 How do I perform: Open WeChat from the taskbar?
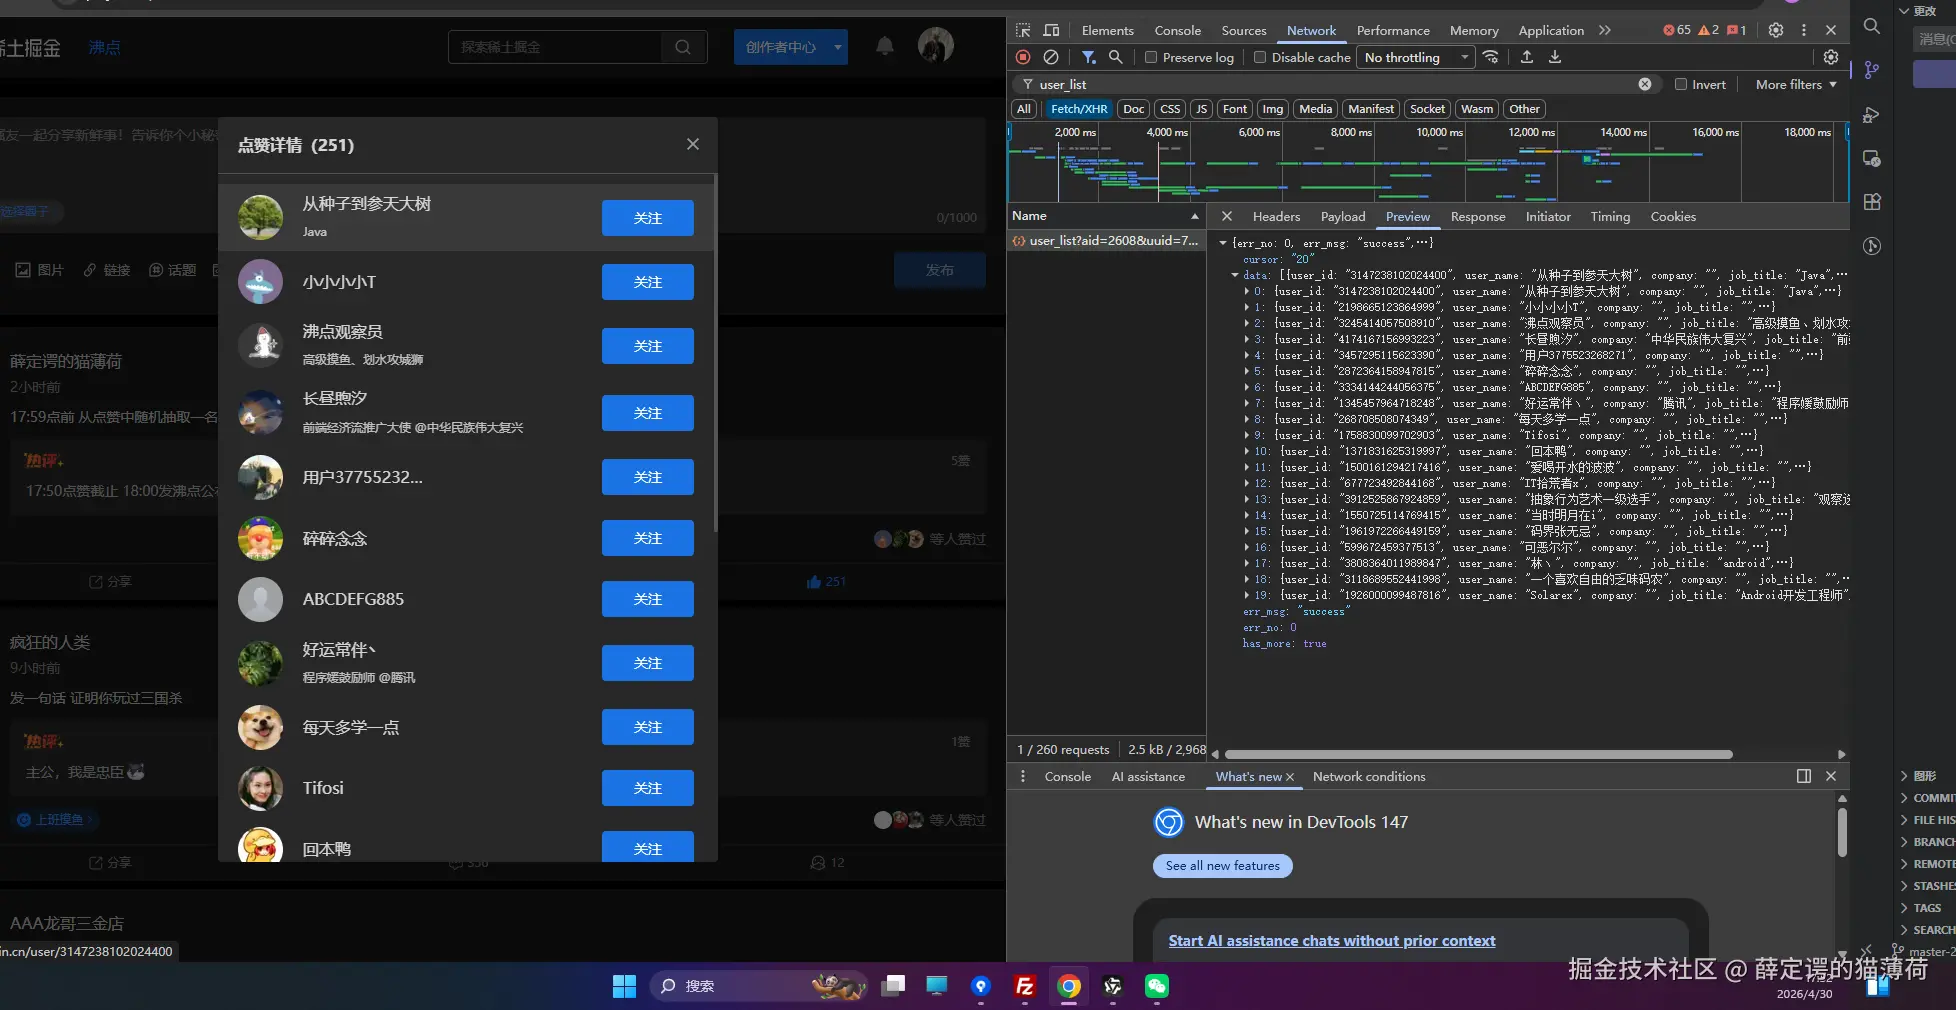tap(1157, 986)
